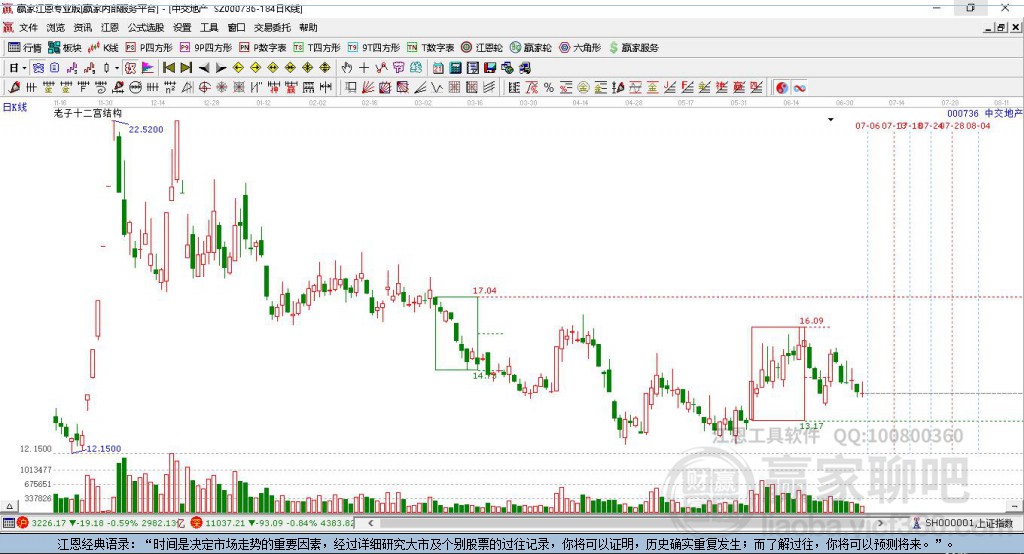Open the 江恩 menu
The image size is (1024, 554).
pos(110,27)
